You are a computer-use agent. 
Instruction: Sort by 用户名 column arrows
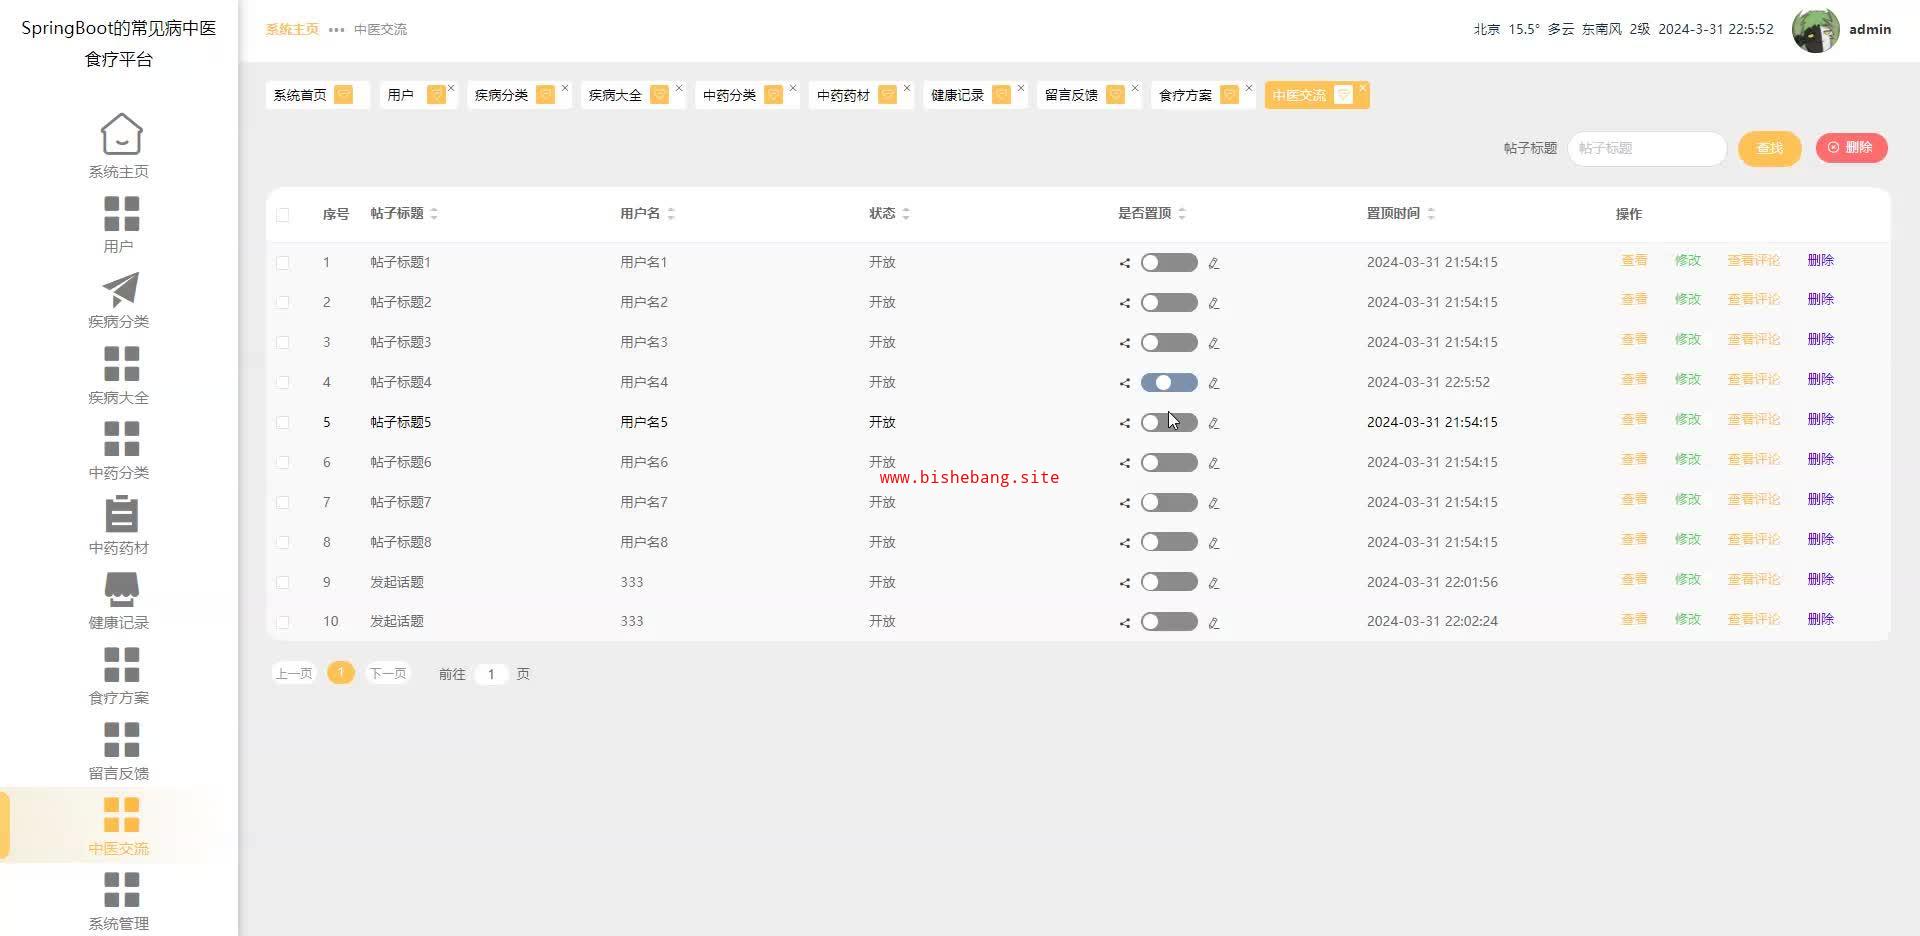click(671, 214)
